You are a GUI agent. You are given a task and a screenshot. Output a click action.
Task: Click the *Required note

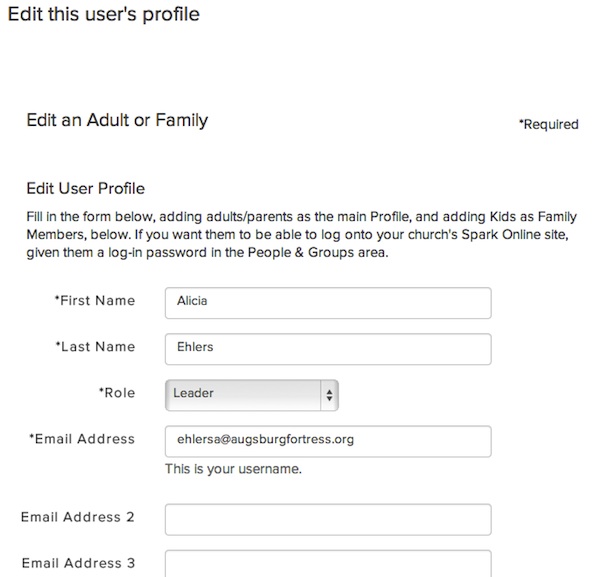point(548,125)
